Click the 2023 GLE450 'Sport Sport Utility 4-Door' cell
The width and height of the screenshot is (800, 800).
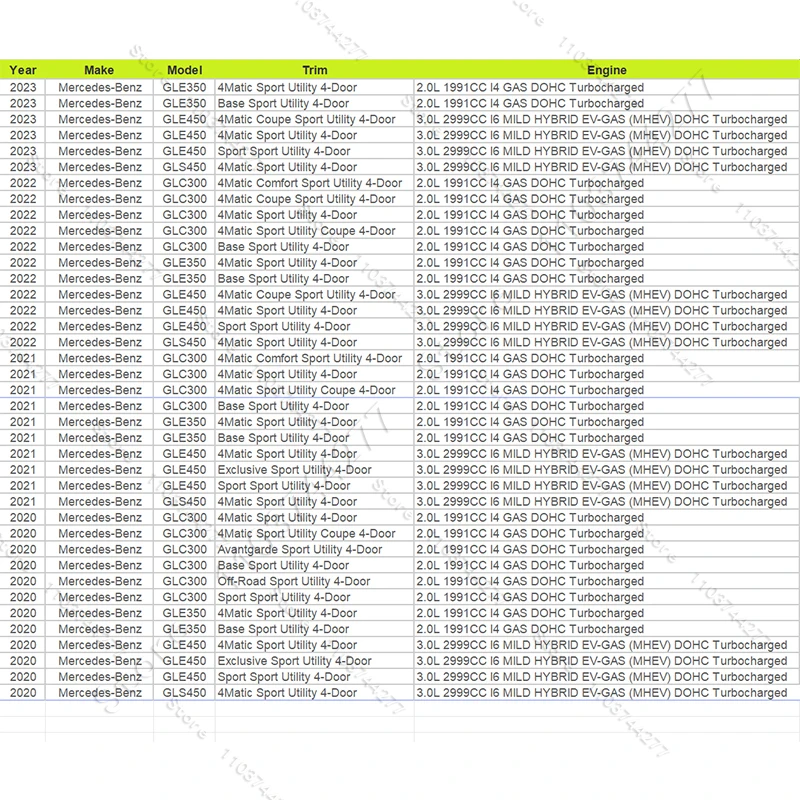pos(314,151)
